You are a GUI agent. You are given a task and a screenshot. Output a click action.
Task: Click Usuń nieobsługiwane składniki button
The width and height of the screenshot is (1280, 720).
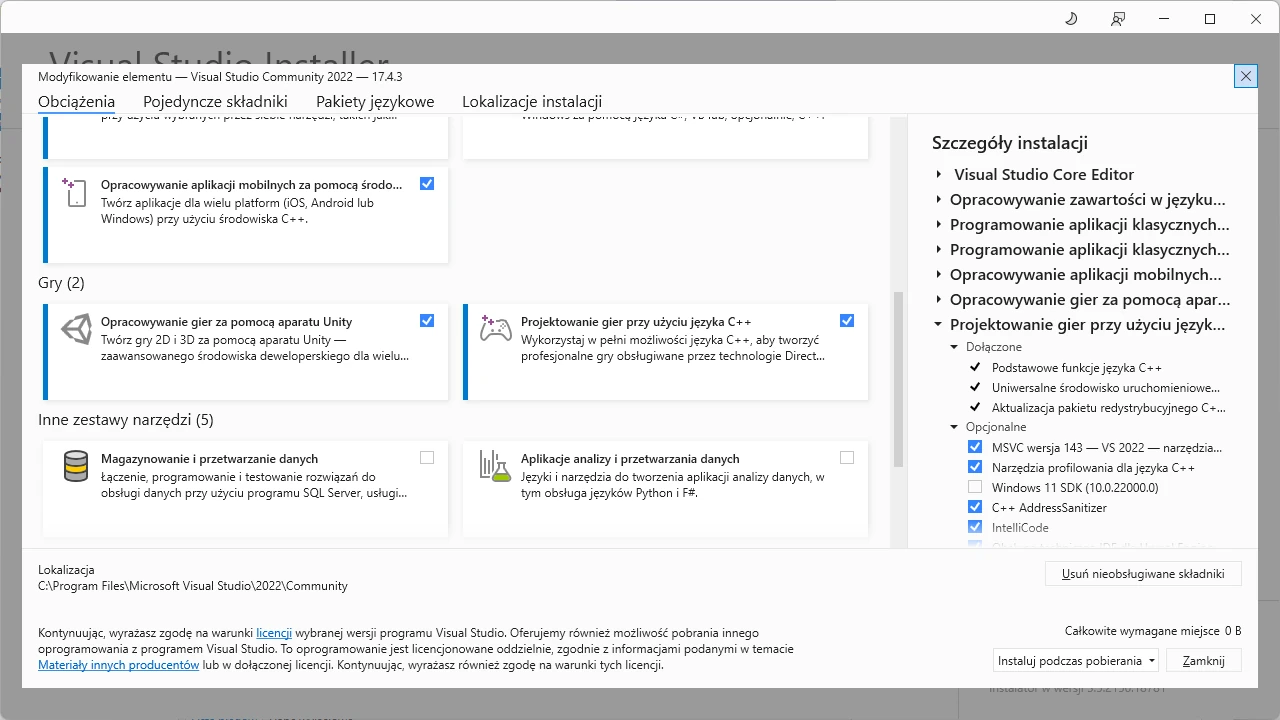(1143, 574)
